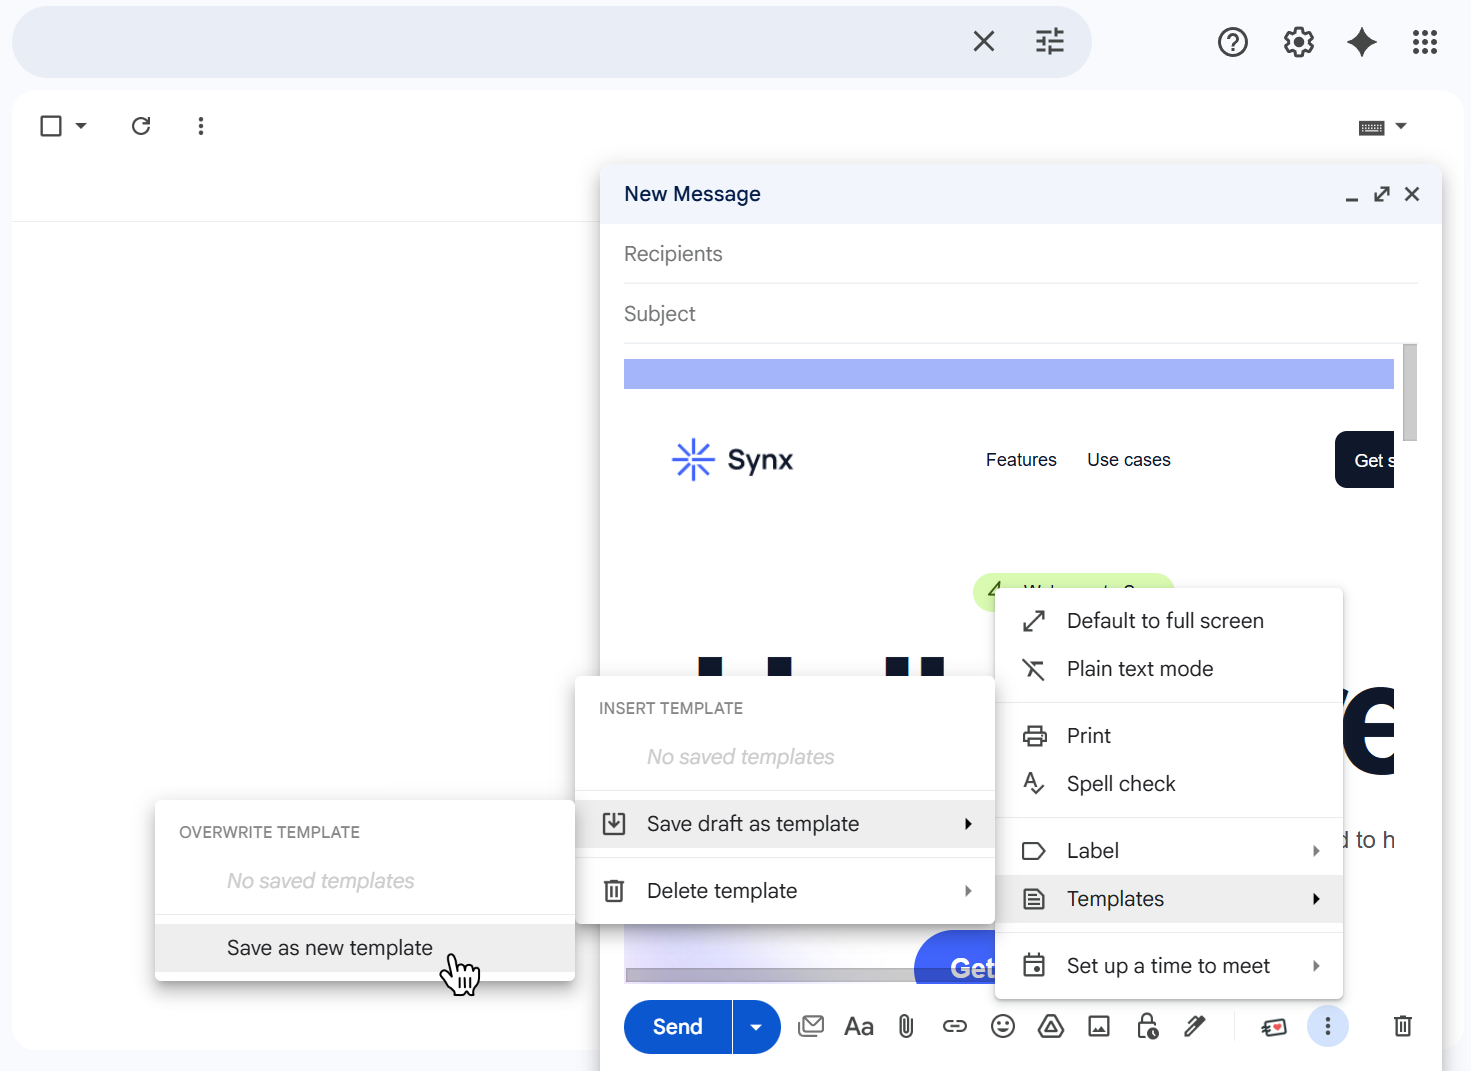Expand Set up a time arrow
The image size is (1471, 1071).
click(1316, 966)
